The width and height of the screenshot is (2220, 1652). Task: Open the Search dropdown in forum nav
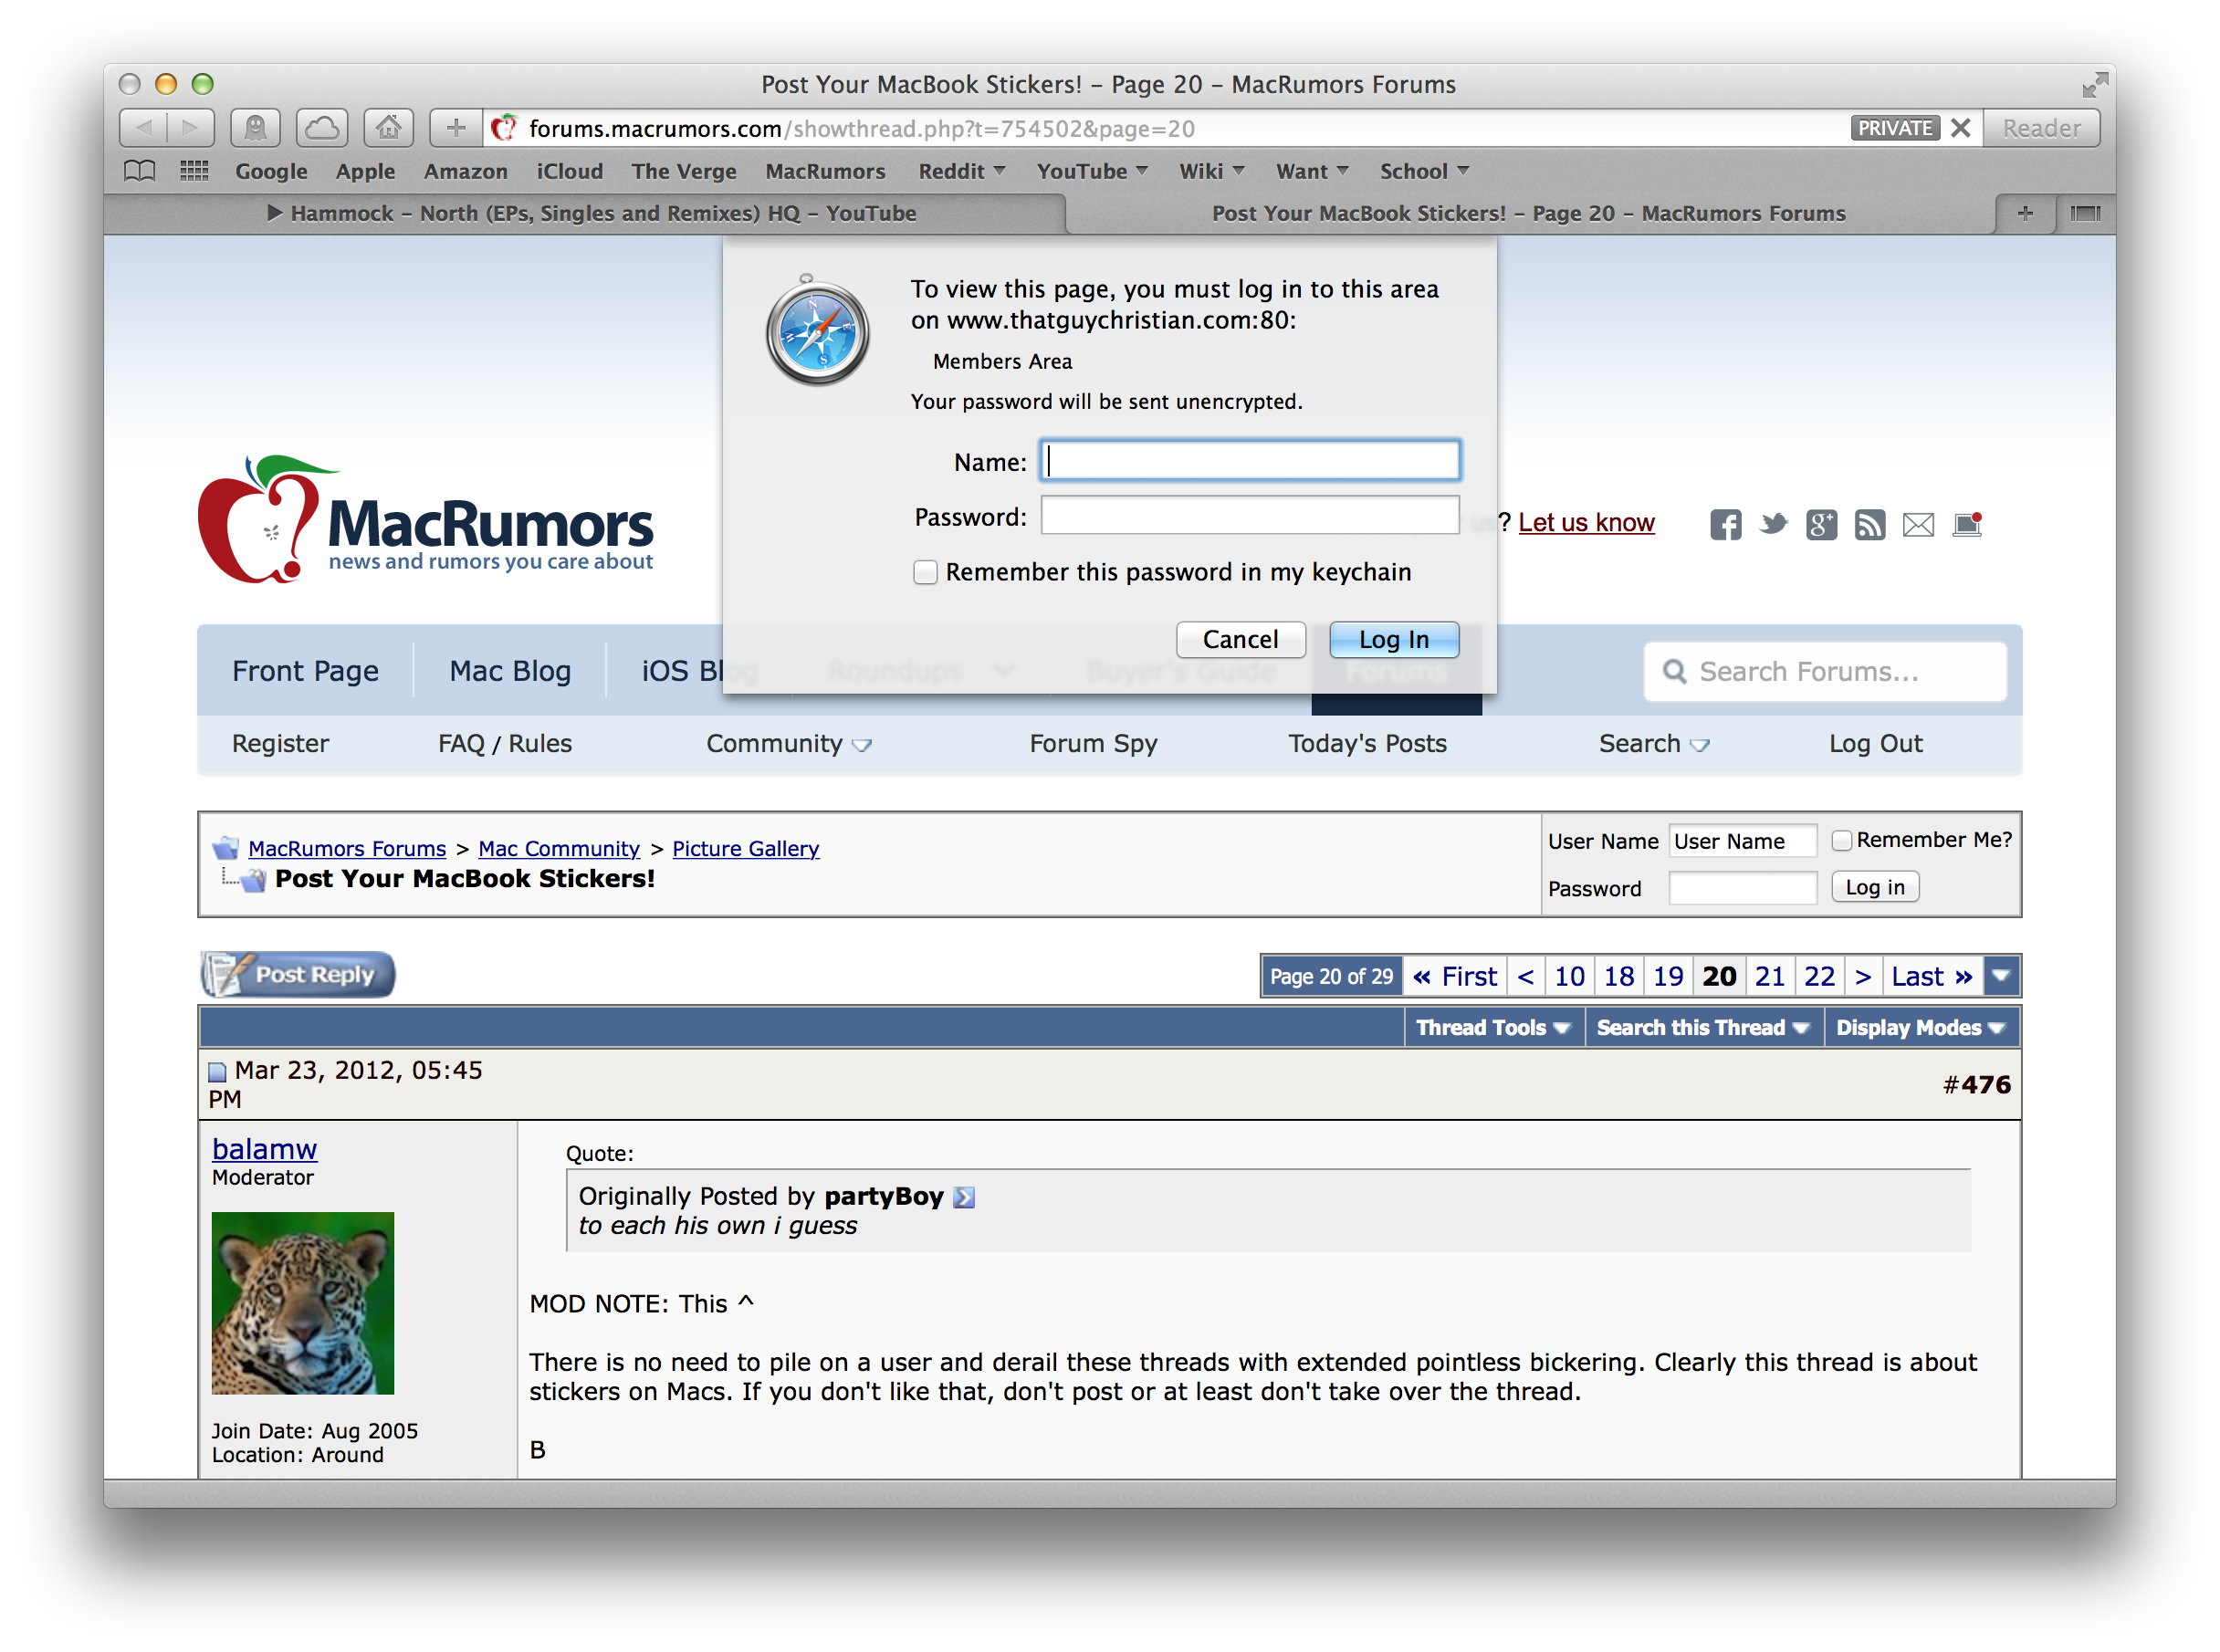pos(1653,743)
